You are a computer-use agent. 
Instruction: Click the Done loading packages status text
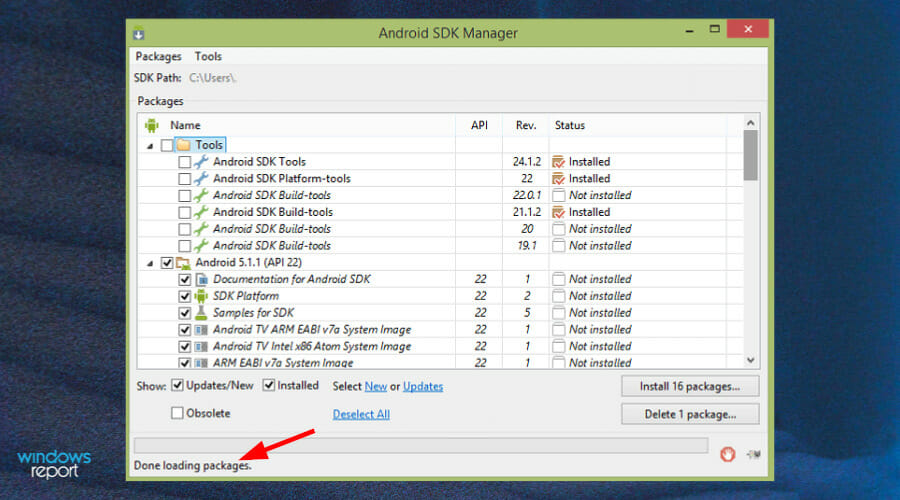(193, 465)
